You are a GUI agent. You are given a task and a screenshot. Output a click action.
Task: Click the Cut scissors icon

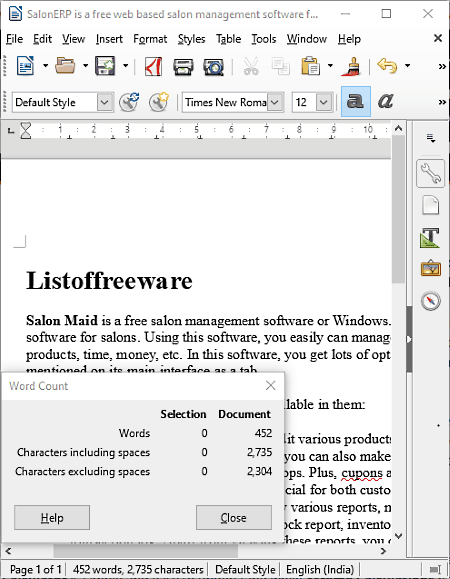click(x=251, y=66)
